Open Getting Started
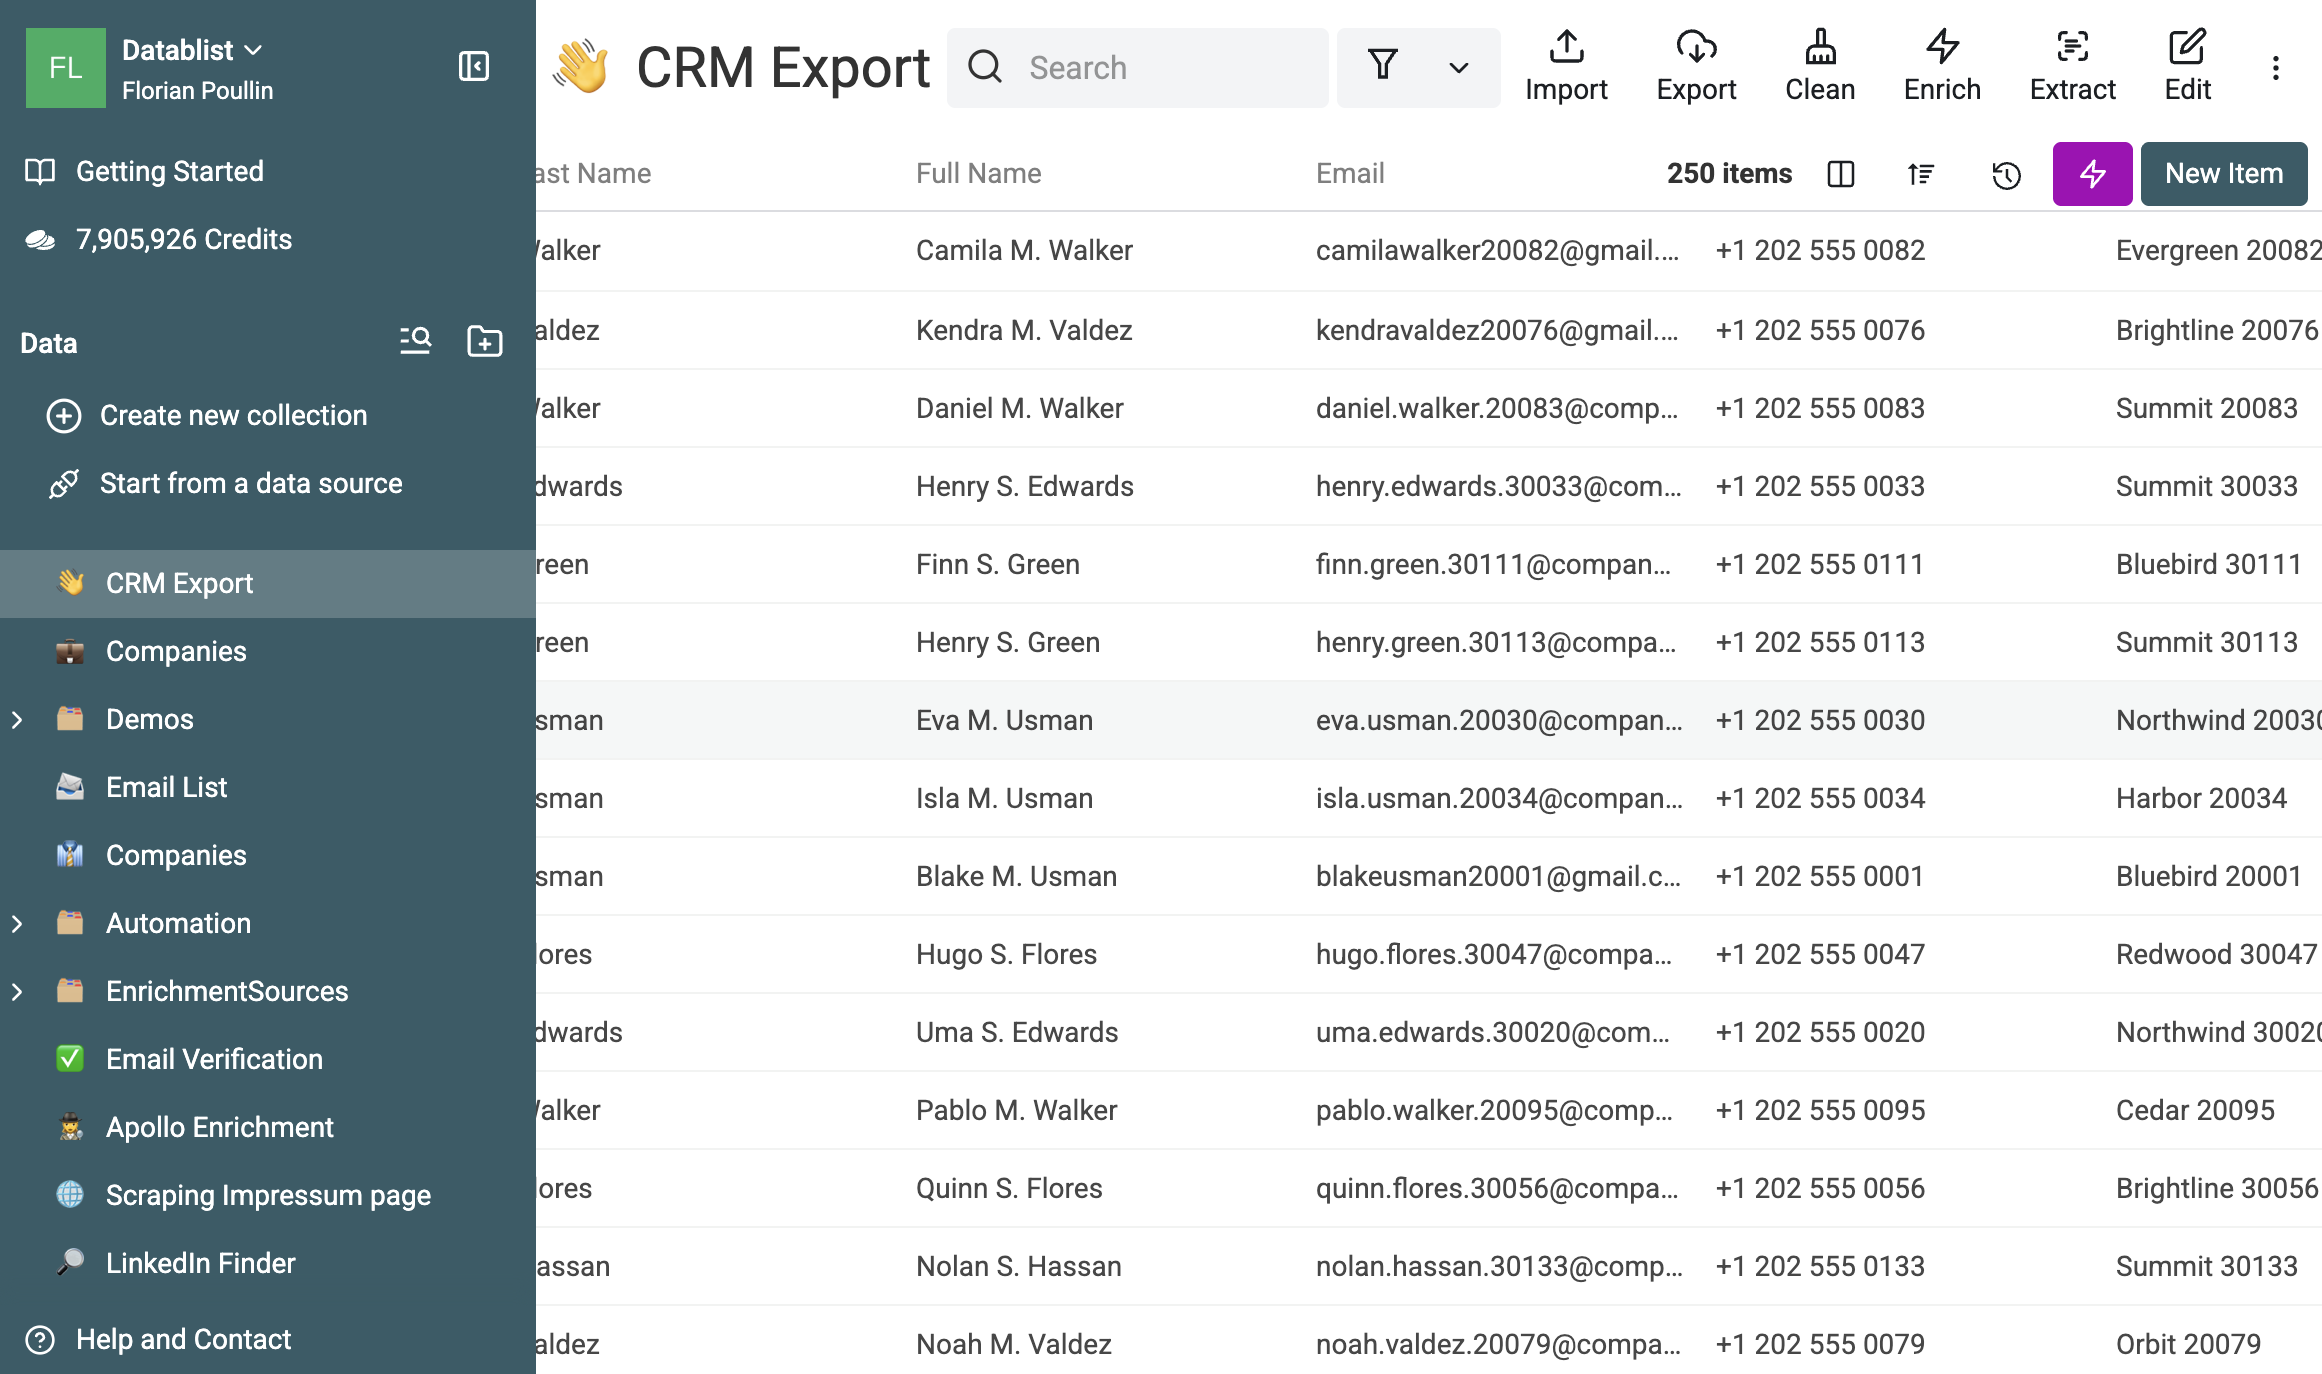This screenshot has height=1374, width=2322. pos(169,171)
